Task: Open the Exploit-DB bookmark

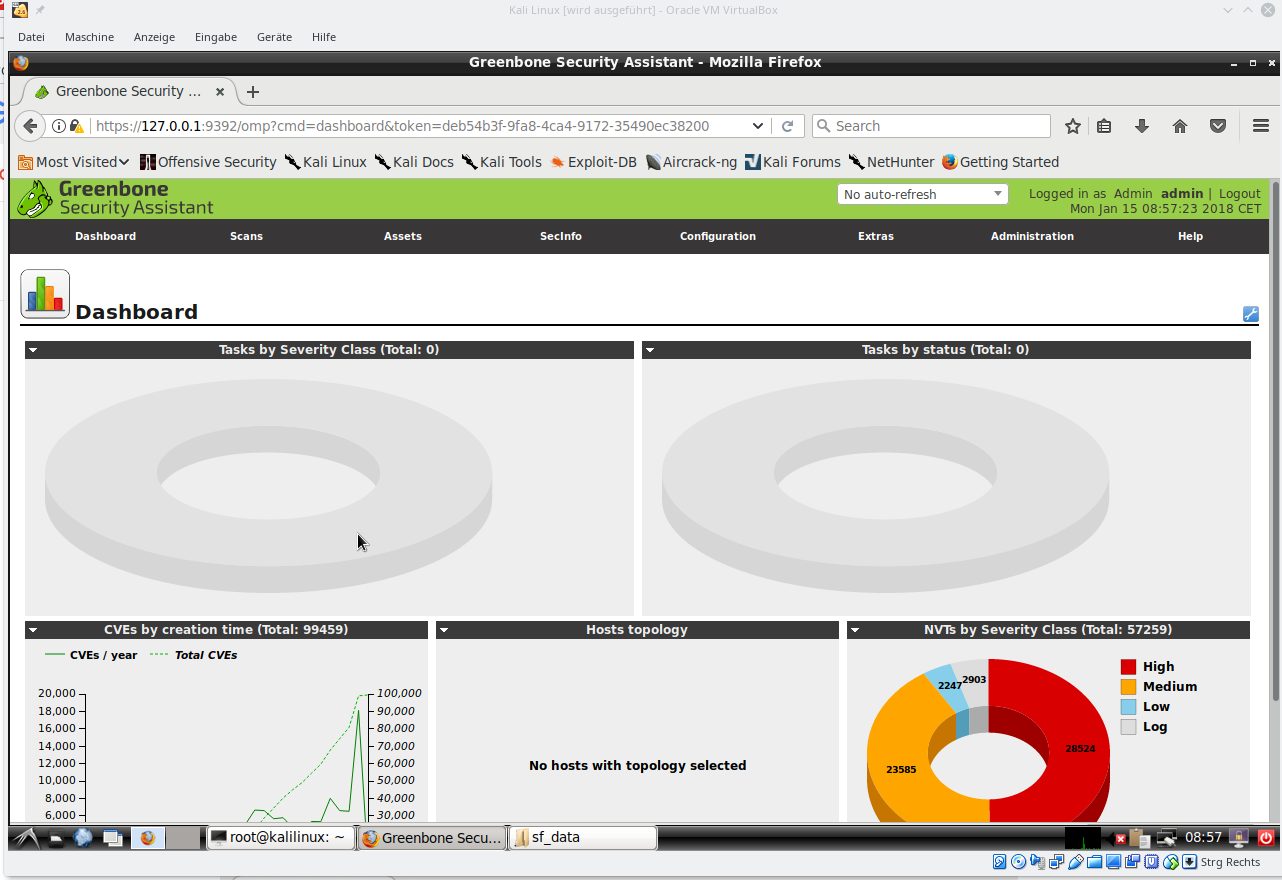Action: coord(592,162)
